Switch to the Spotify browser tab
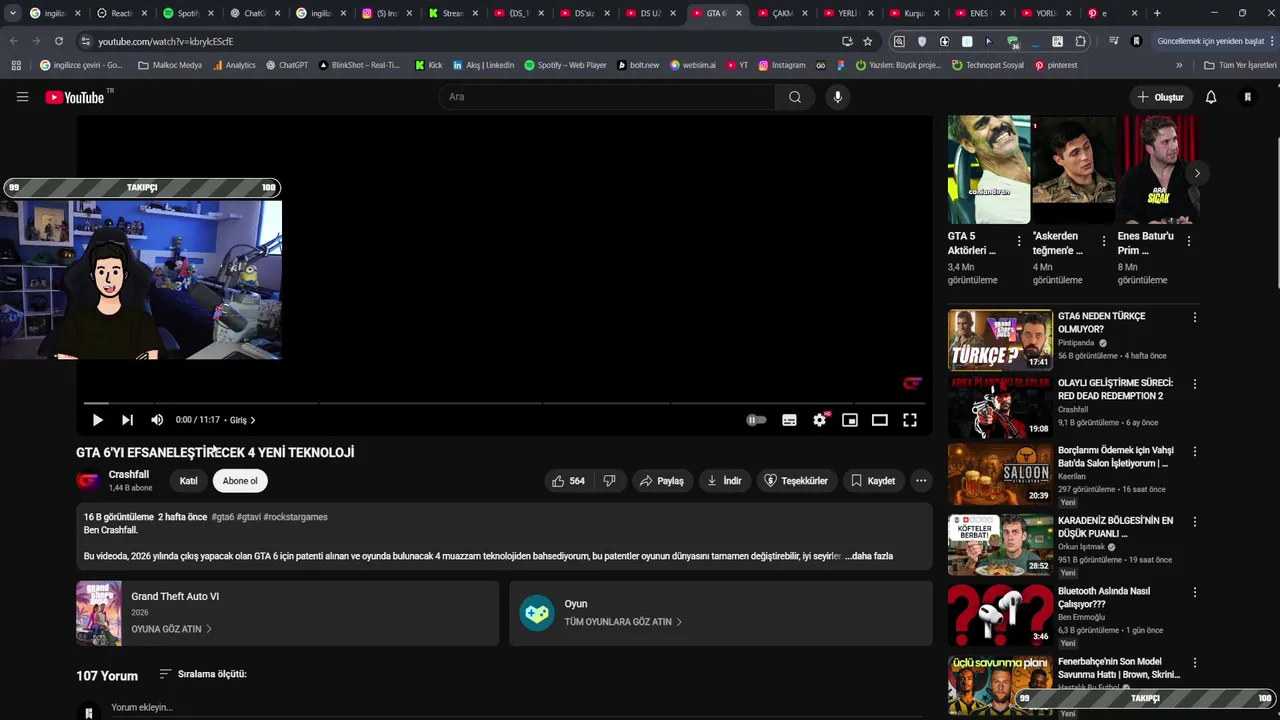1280x720 pixels. pyautogui.click(x=187, y=13)
